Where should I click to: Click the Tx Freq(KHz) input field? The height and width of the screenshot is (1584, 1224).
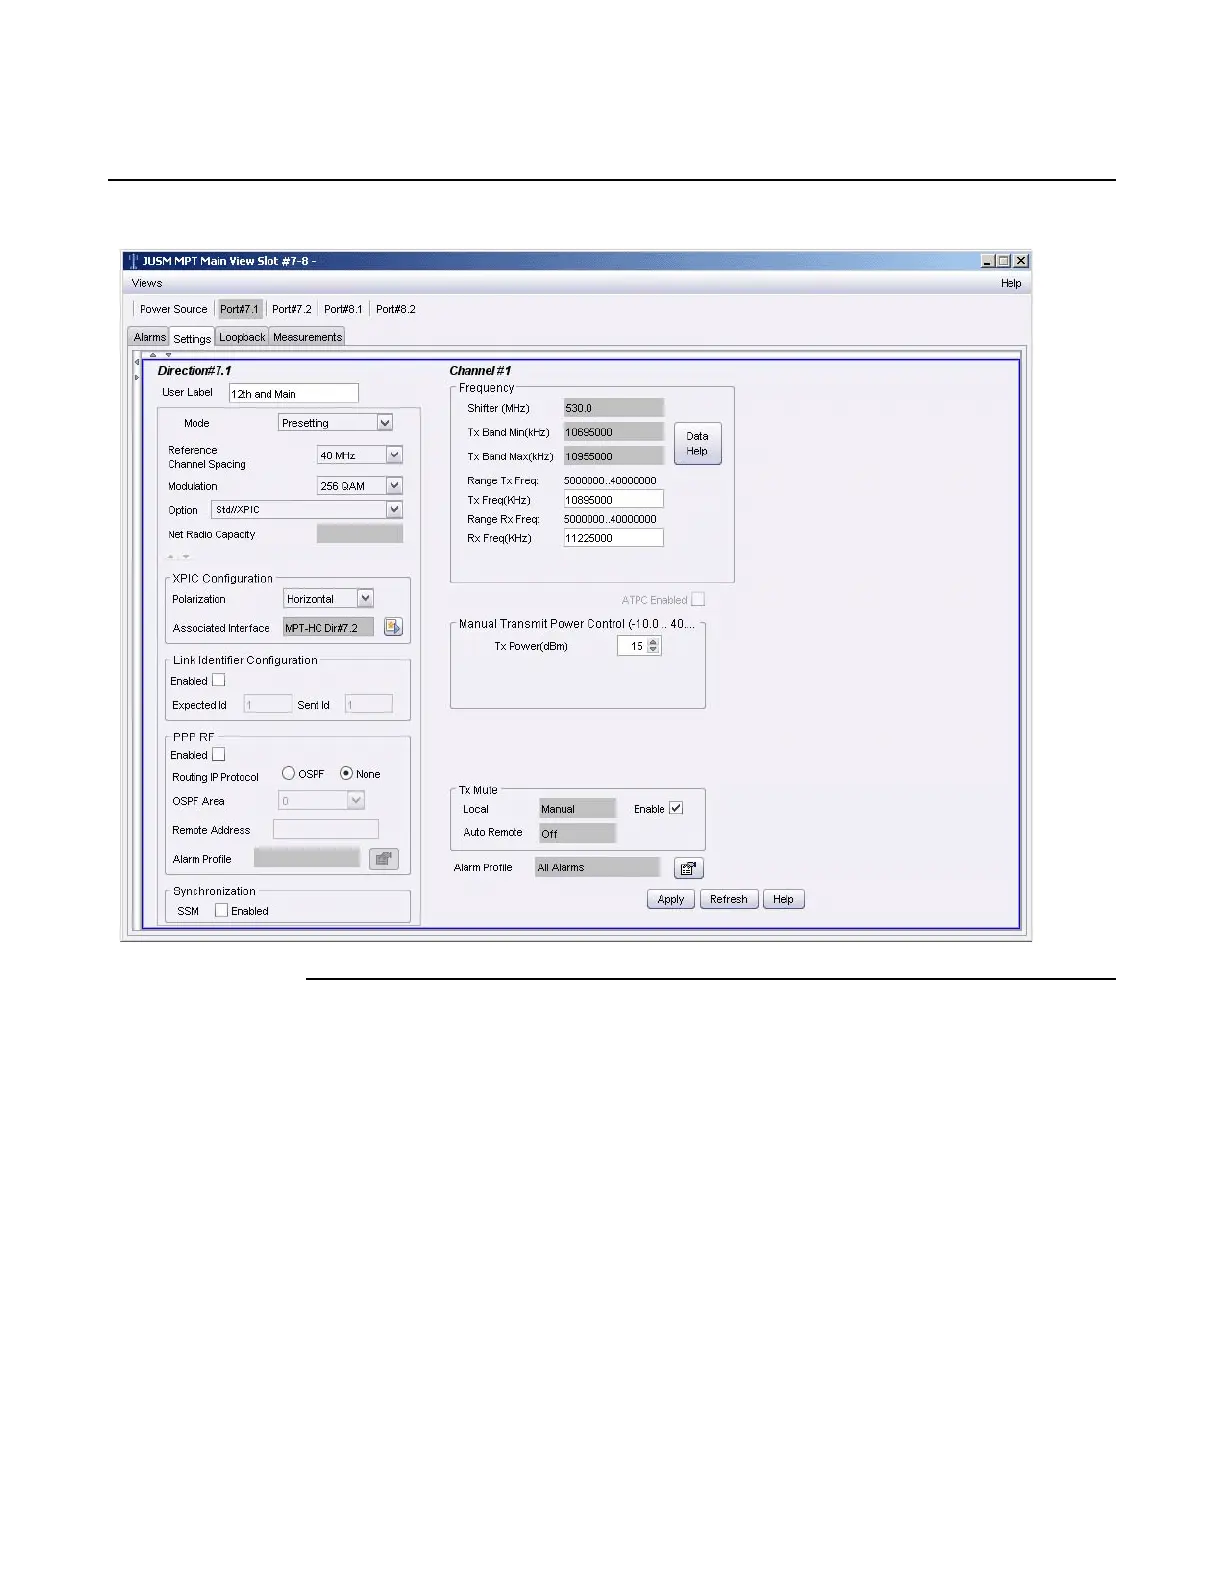coord(613,499)
